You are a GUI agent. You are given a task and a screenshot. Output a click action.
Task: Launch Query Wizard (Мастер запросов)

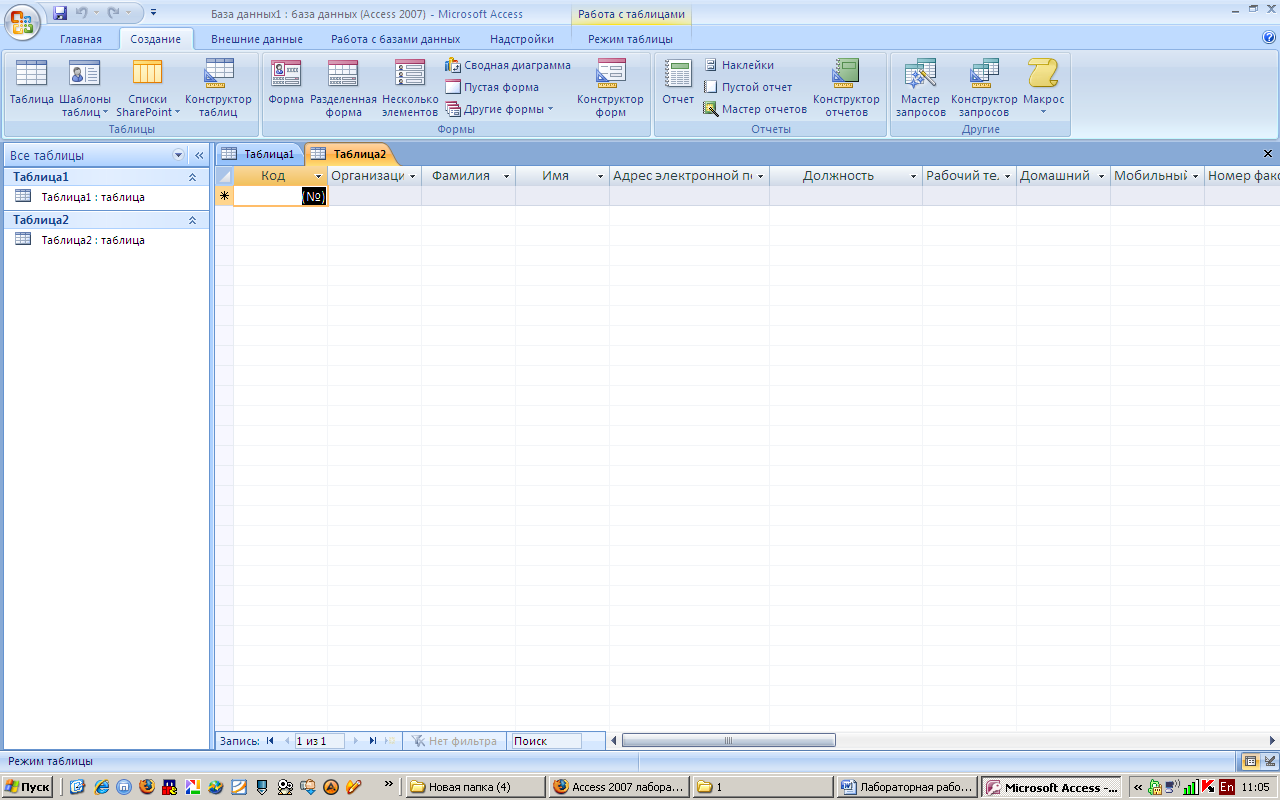point(920,88)
